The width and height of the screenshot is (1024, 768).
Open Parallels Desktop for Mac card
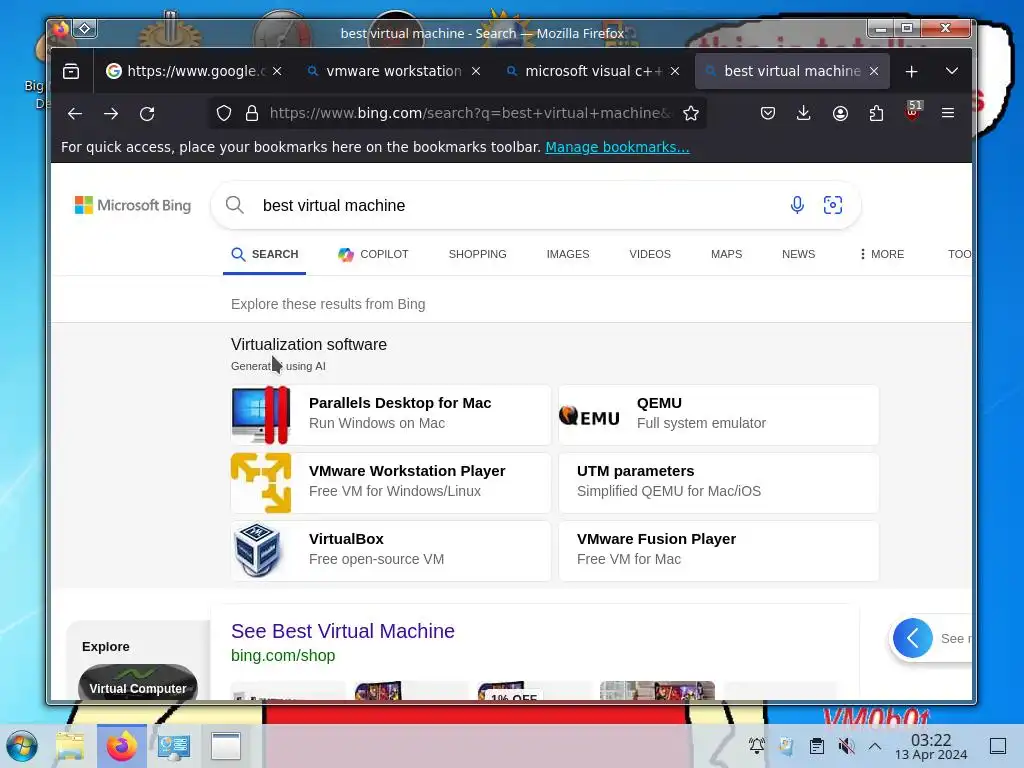[x=391, y=415]
